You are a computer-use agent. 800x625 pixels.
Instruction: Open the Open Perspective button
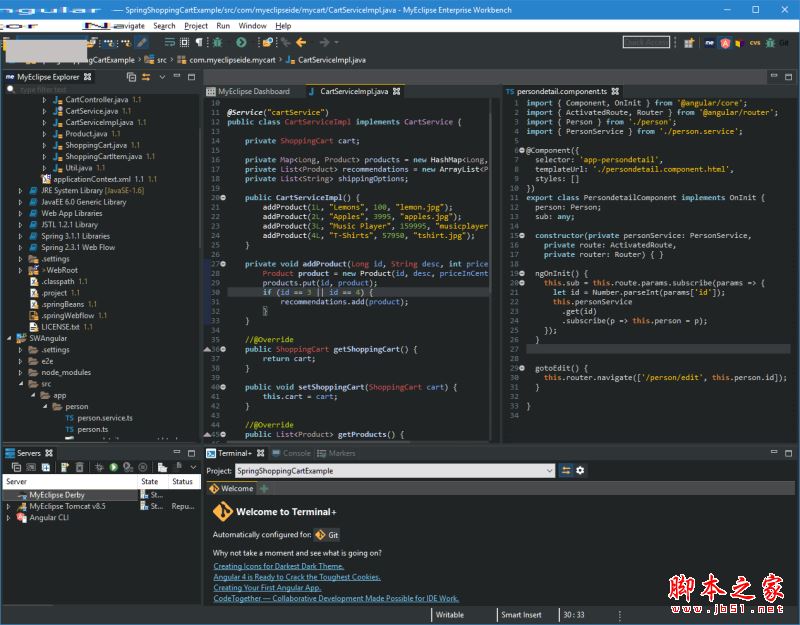tap(689, 43)
